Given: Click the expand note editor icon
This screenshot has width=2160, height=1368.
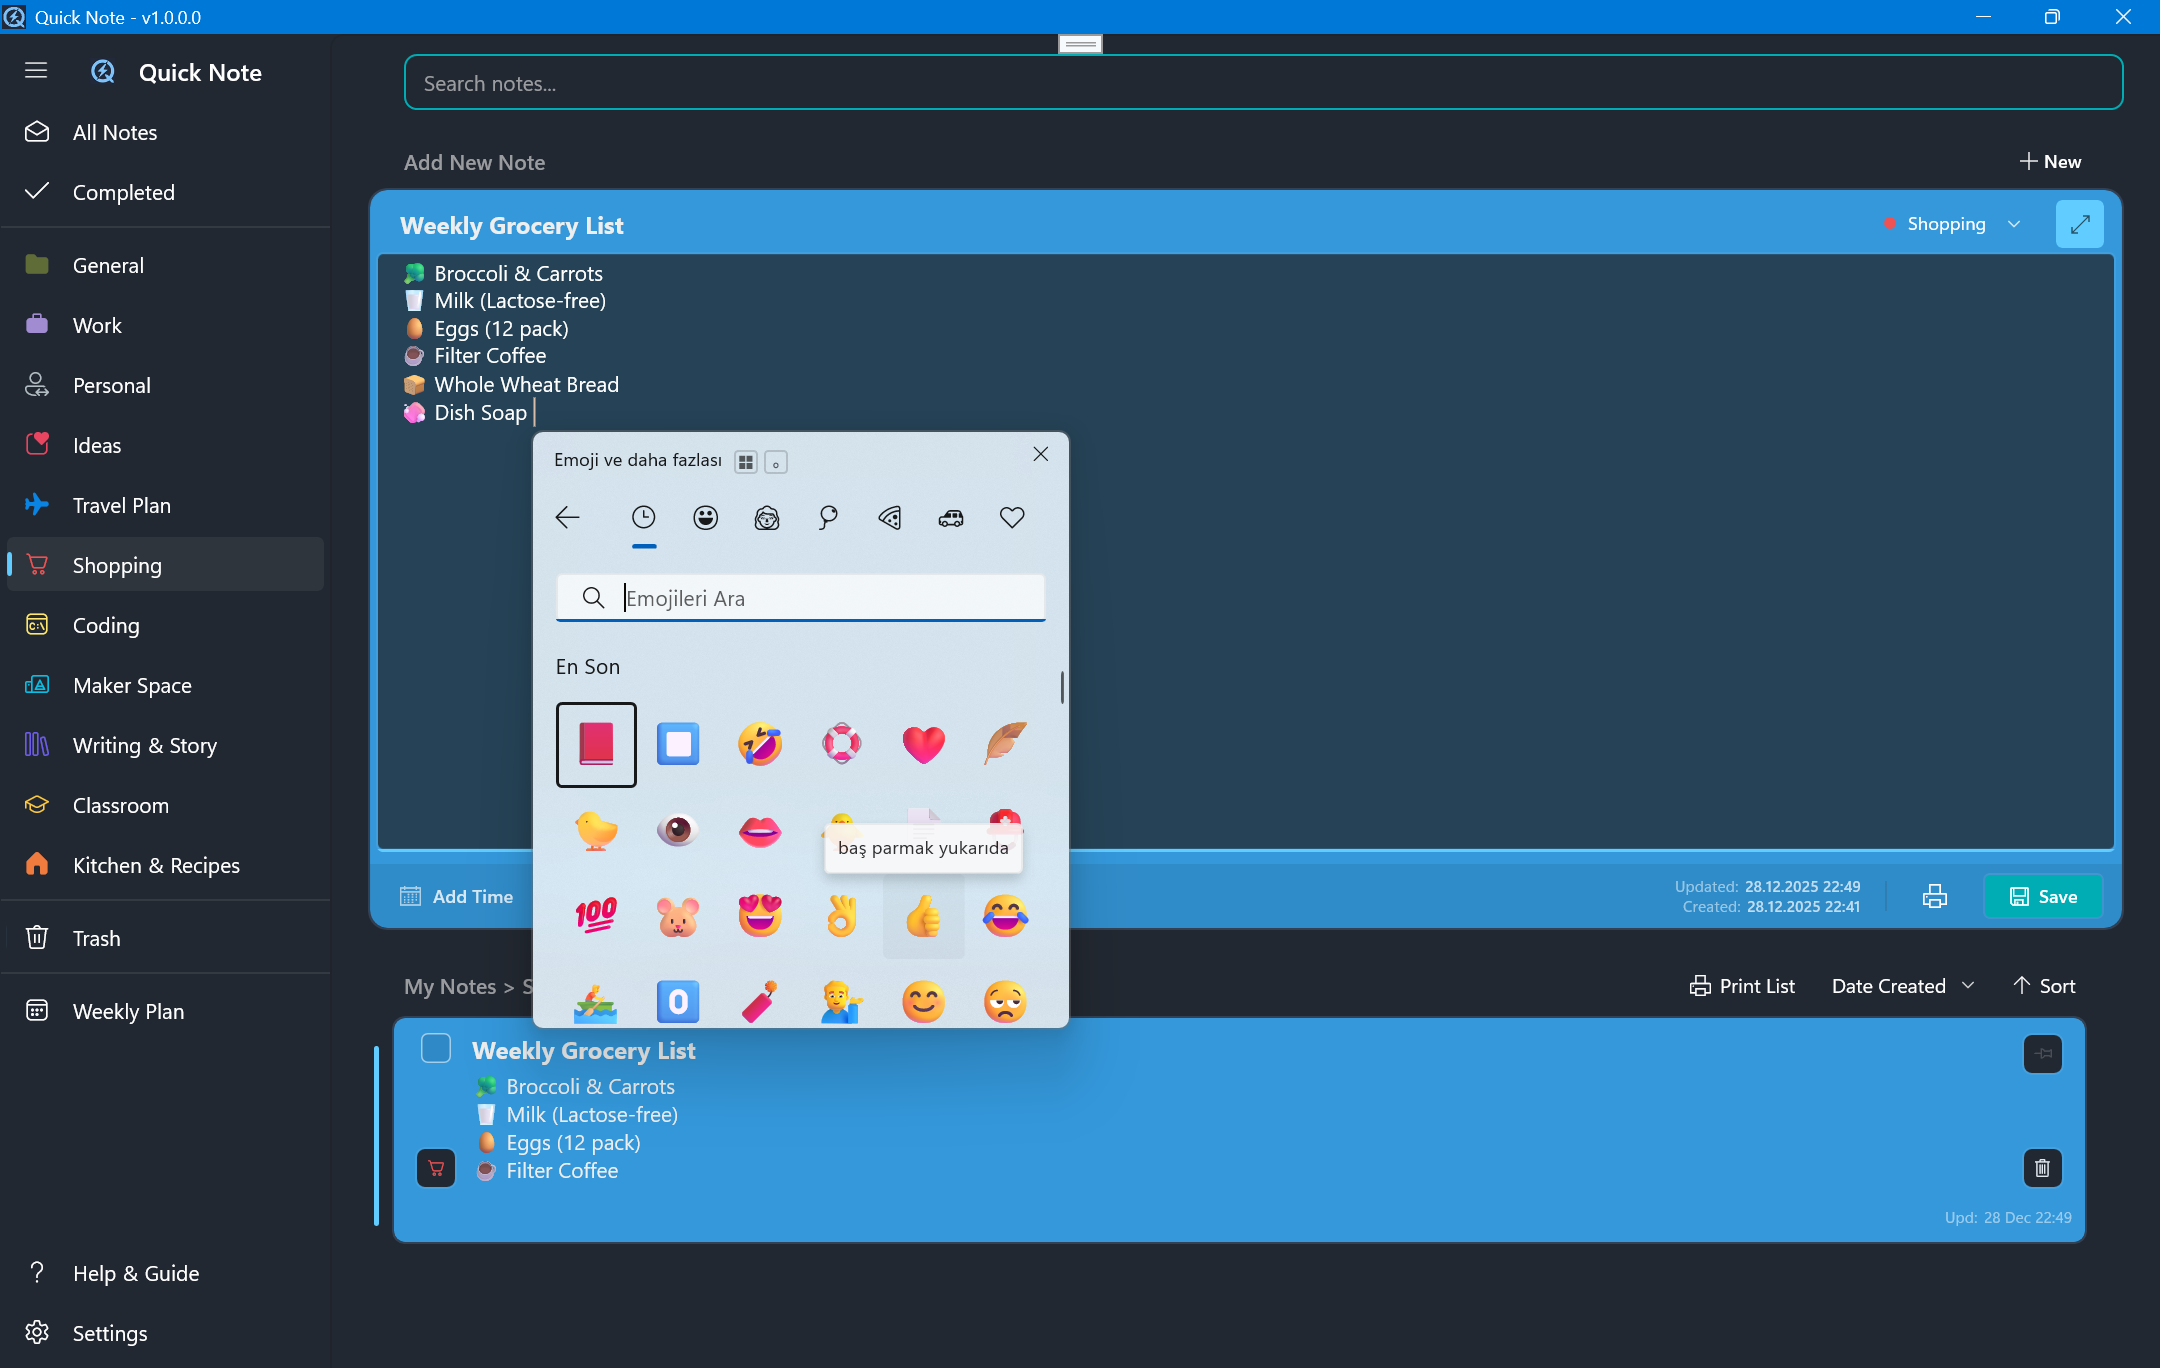Looking at the screenshot, I should tap(2079, 224).
